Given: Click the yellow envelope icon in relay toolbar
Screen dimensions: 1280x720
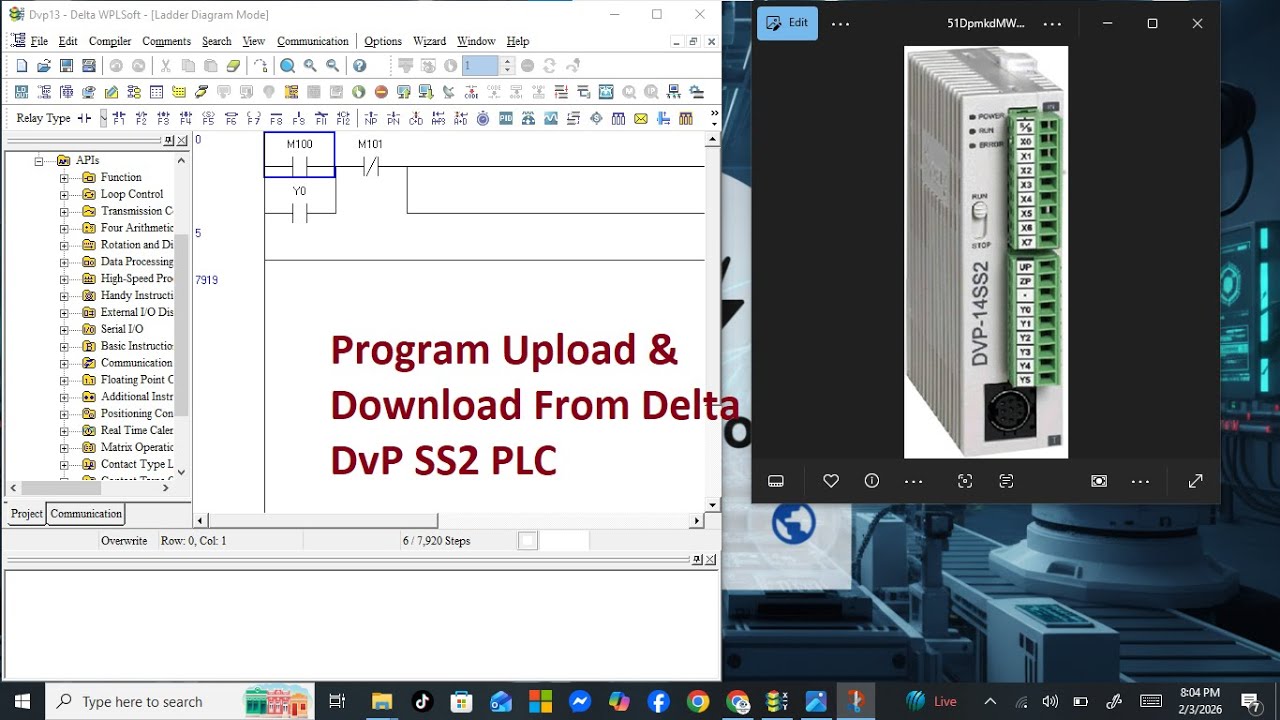Looking at the screenshot, I should point(640,118).
